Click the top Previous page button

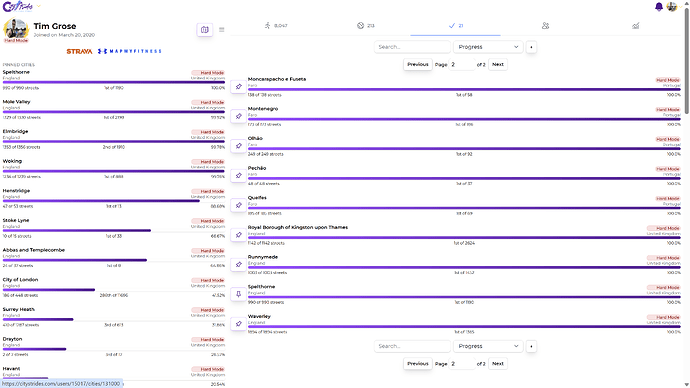tap(418, 64)
